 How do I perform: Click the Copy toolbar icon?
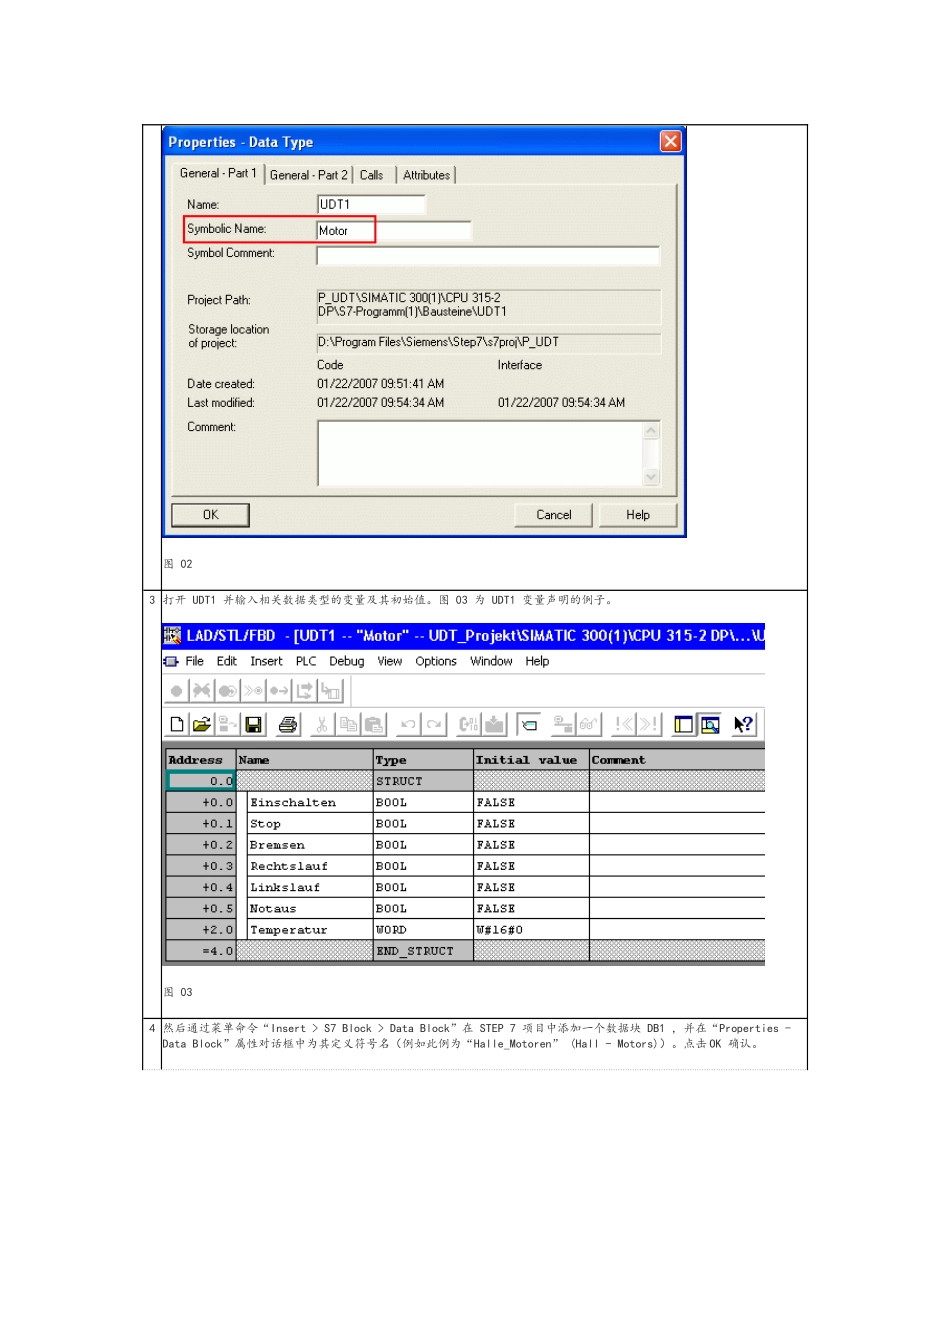click(348, 725)
